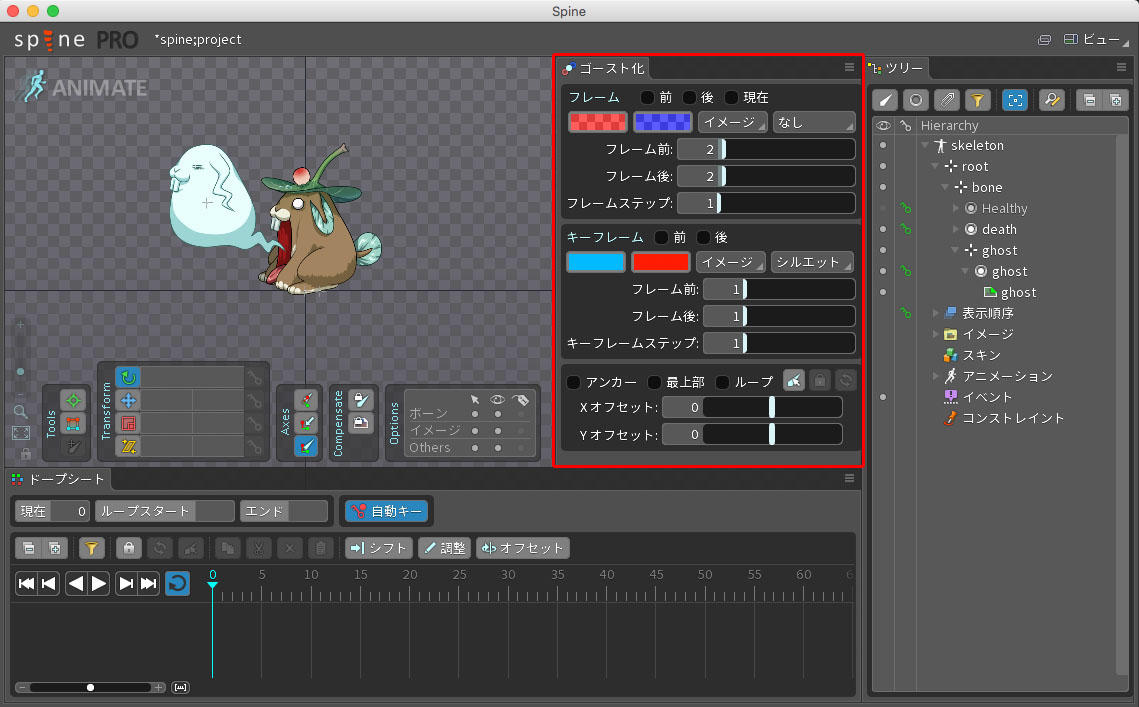Enable フレーム 前 ghosting checkbox
The height and width of the screenshot is (707, 1139).
646,97
